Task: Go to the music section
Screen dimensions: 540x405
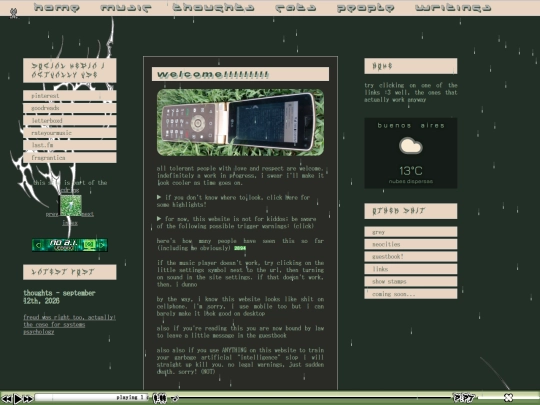Action: click(x=126, y=8)
